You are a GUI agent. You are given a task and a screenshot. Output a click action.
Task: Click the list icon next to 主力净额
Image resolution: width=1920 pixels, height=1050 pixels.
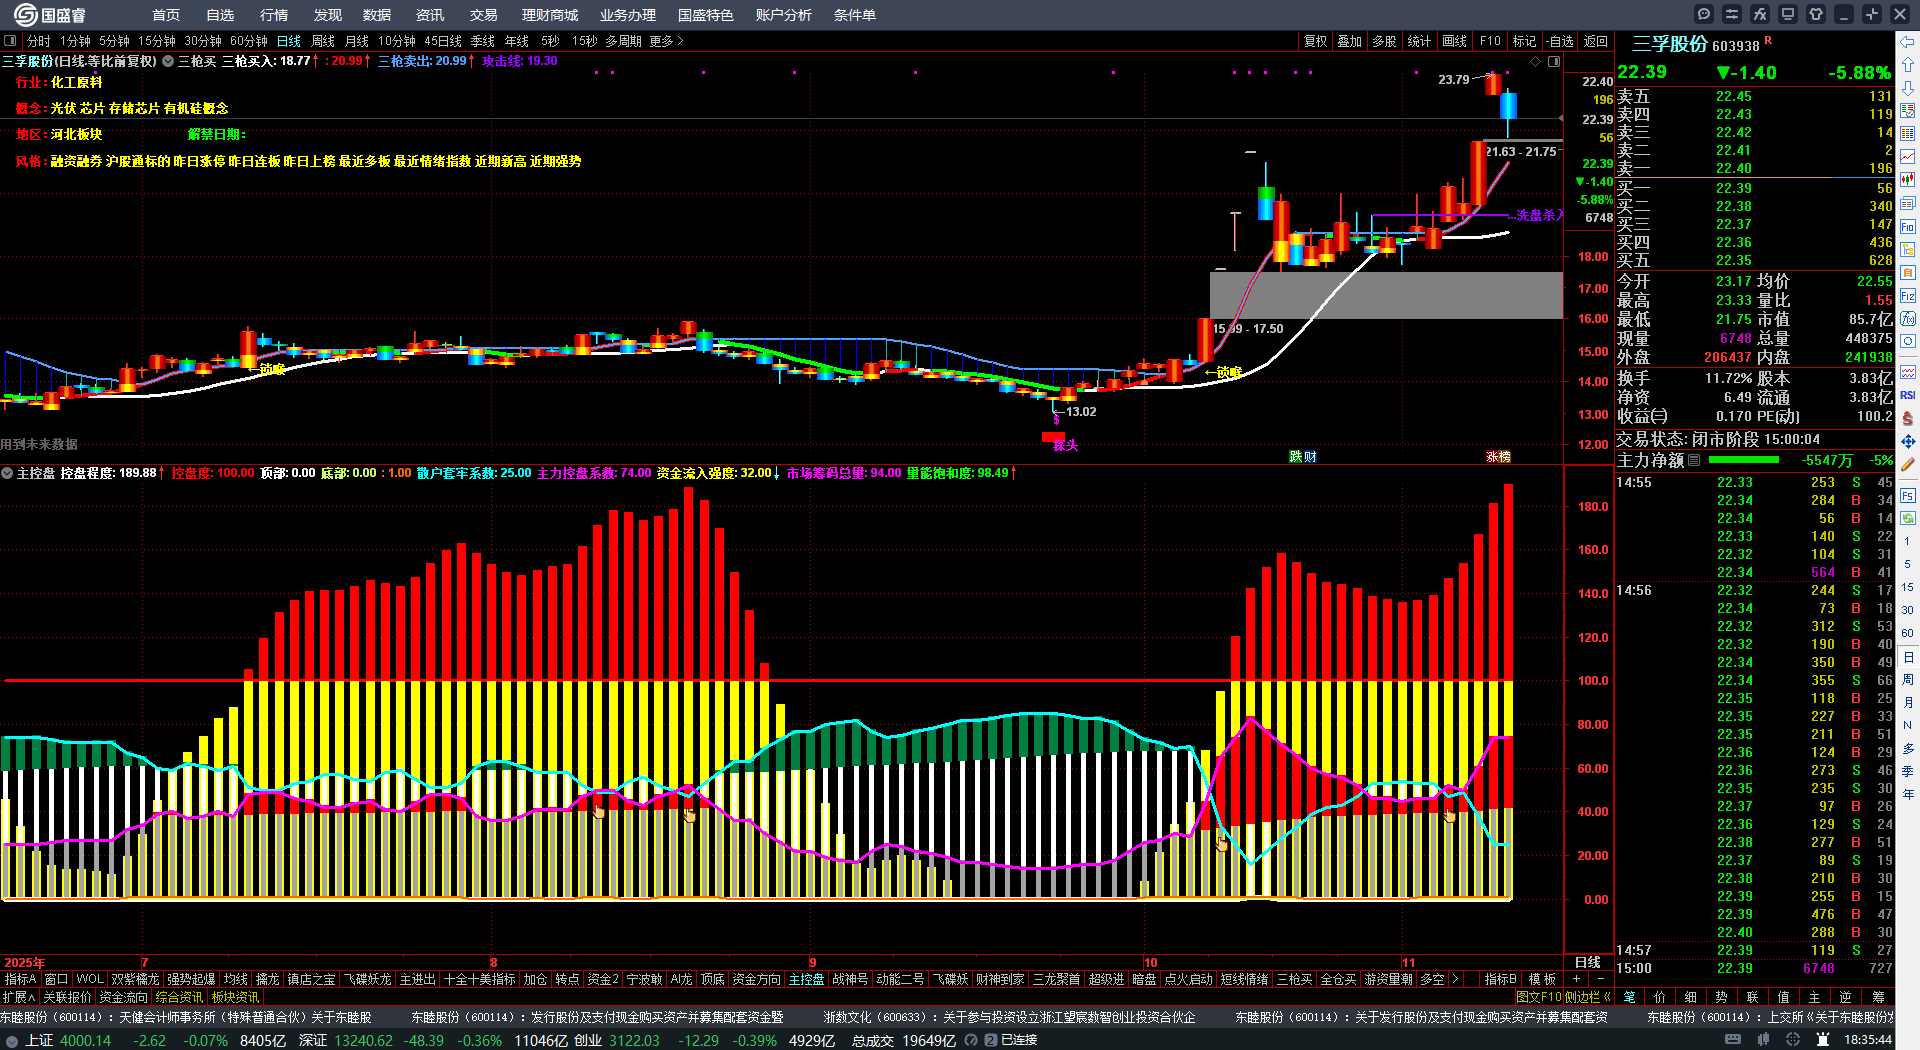point(1694,460)
